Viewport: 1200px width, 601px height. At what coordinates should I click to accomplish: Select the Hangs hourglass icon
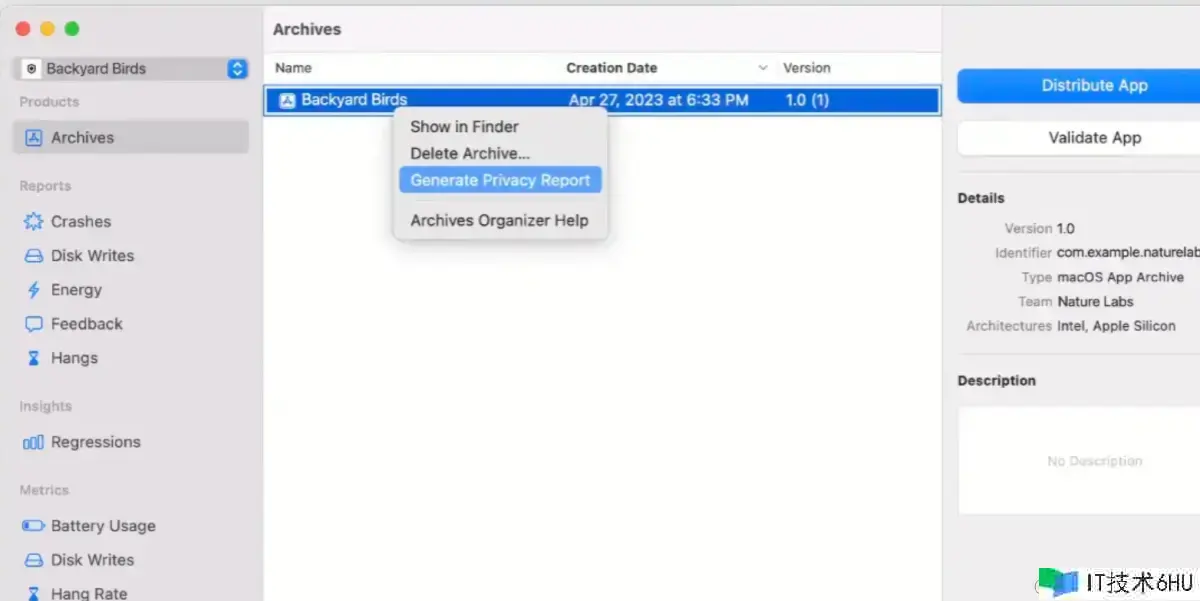click(x=34, y=358)
